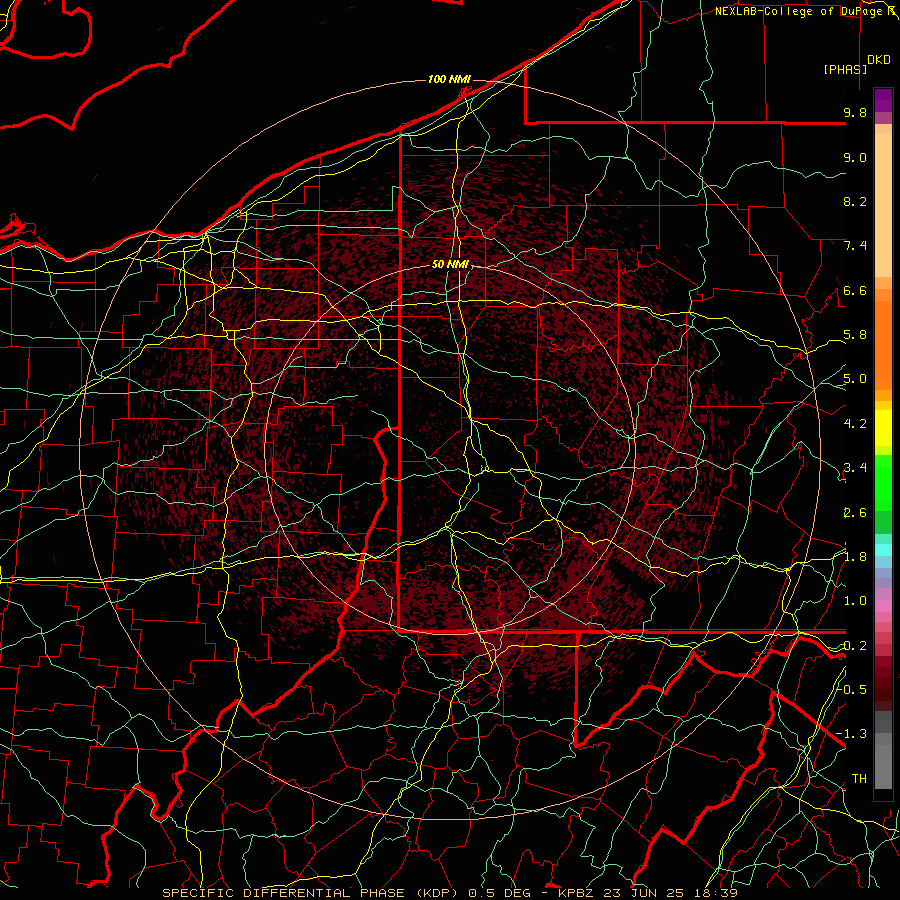Click the "[PHAS]" label near the legend

click(x=845, y=69)
